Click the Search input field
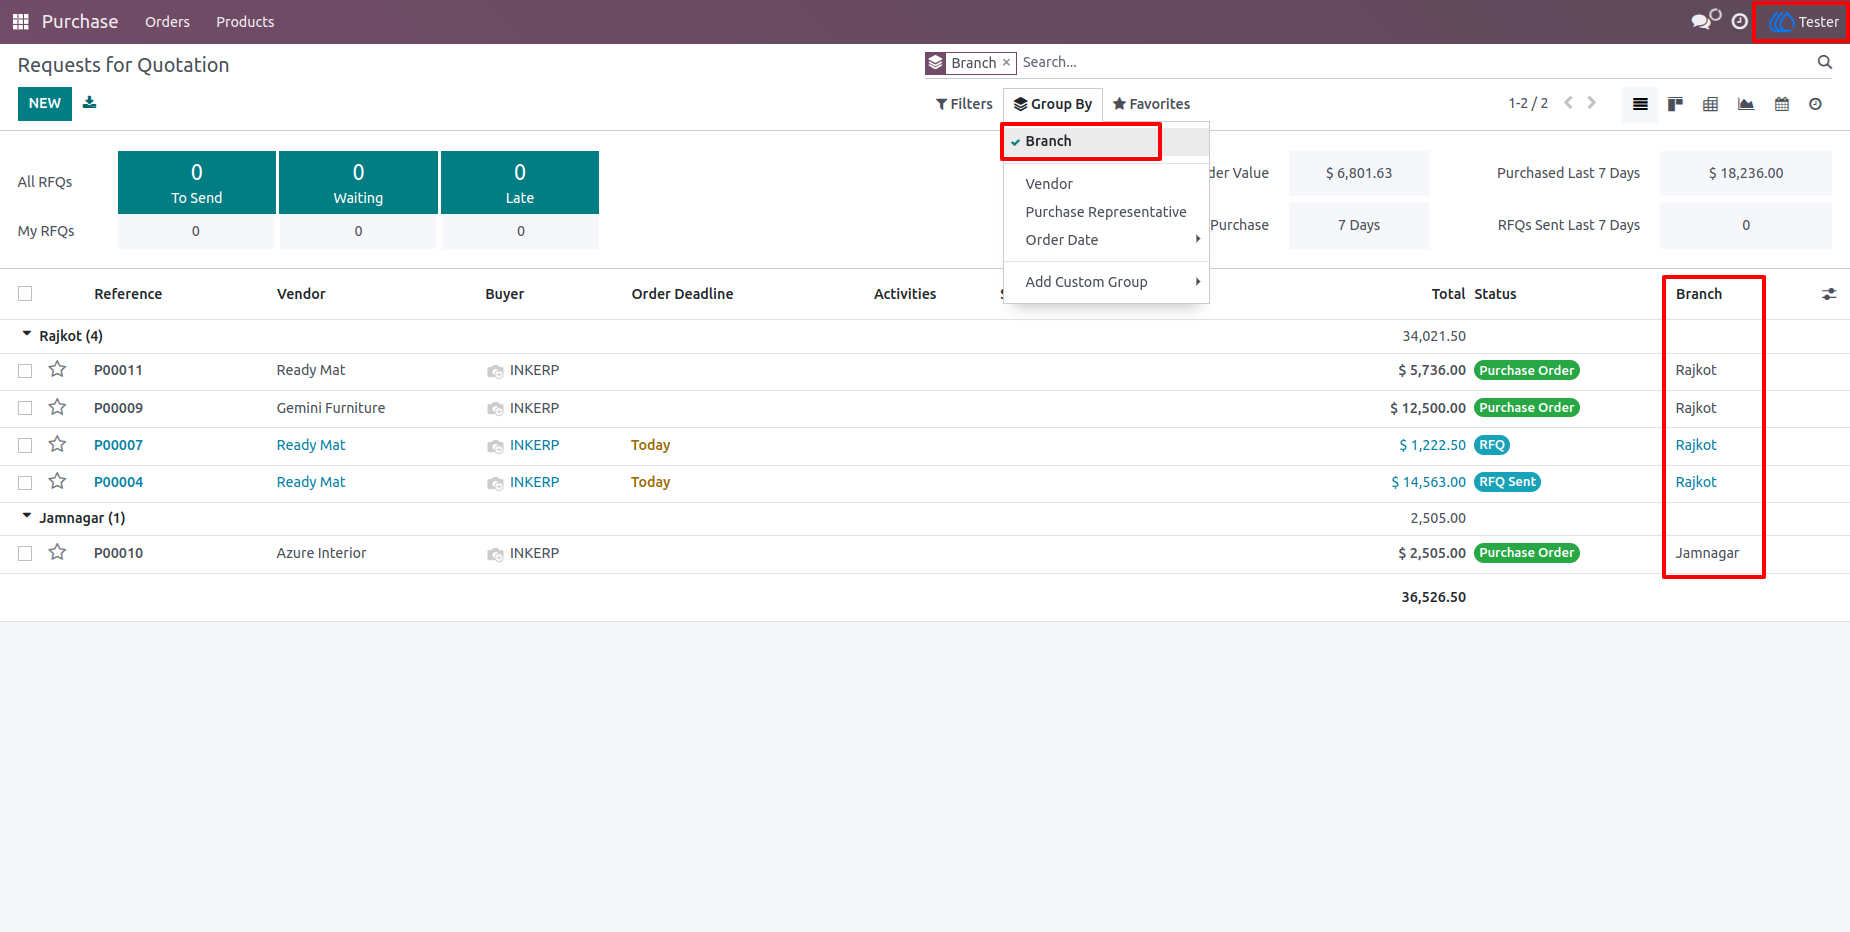Image resolution: width=1850 pixels, height=932 pixels. click(1415, 62)
